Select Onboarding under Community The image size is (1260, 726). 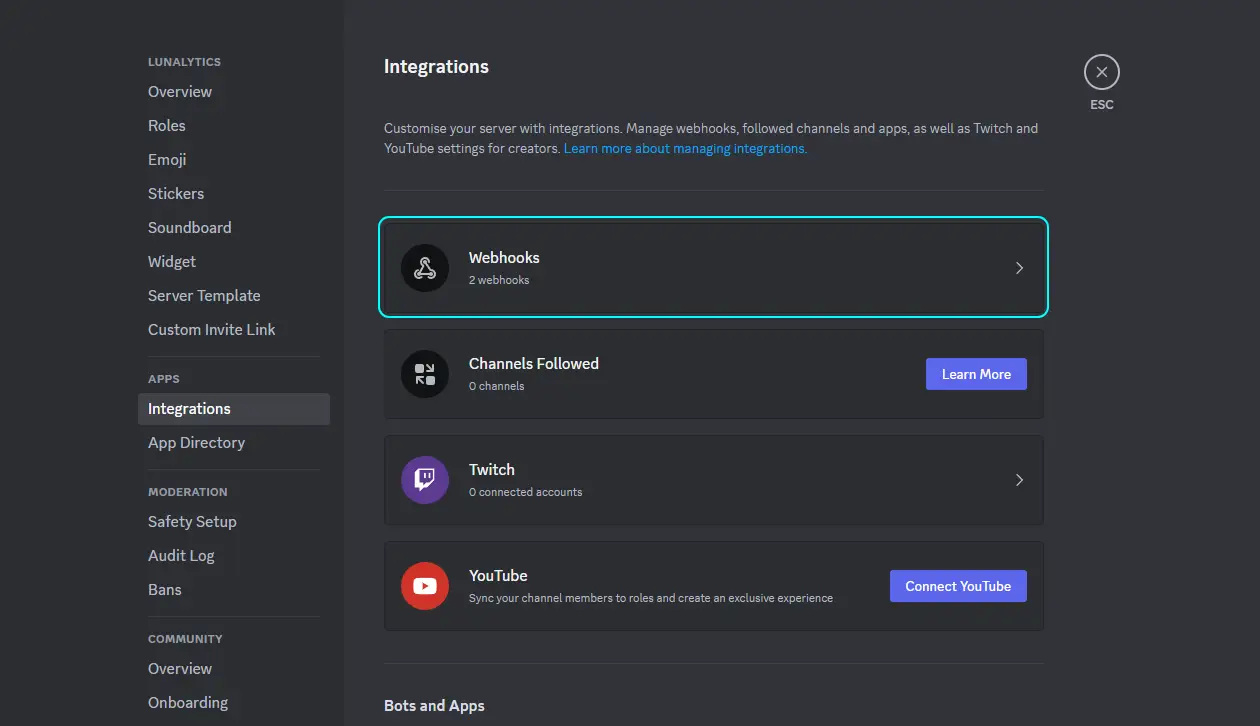[188, 702]
